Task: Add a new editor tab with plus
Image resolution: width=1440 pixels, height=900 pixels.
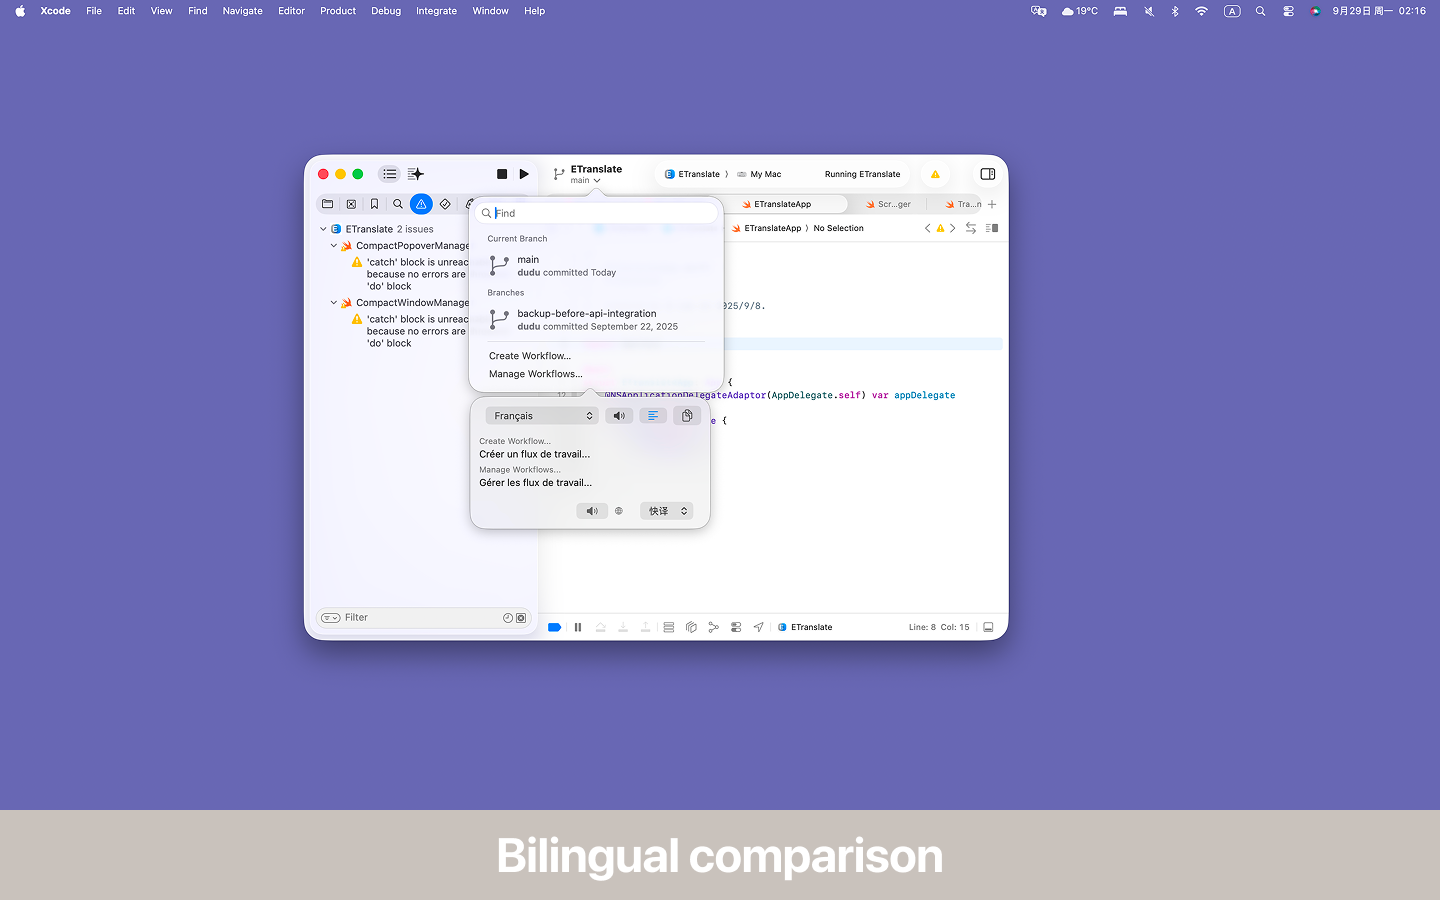Action: pyautogui.click(x=992, y=204)
